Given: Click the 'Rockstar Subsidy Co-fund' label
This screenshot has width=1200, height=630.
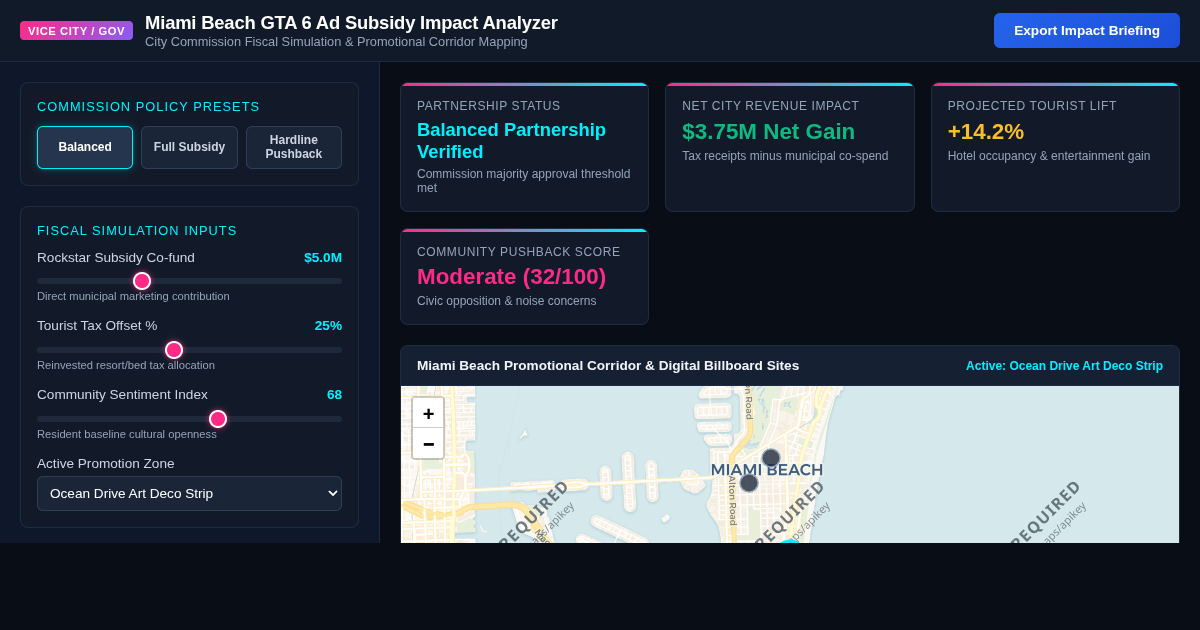Looking at the screenshot, I should [x=116, y=257].
